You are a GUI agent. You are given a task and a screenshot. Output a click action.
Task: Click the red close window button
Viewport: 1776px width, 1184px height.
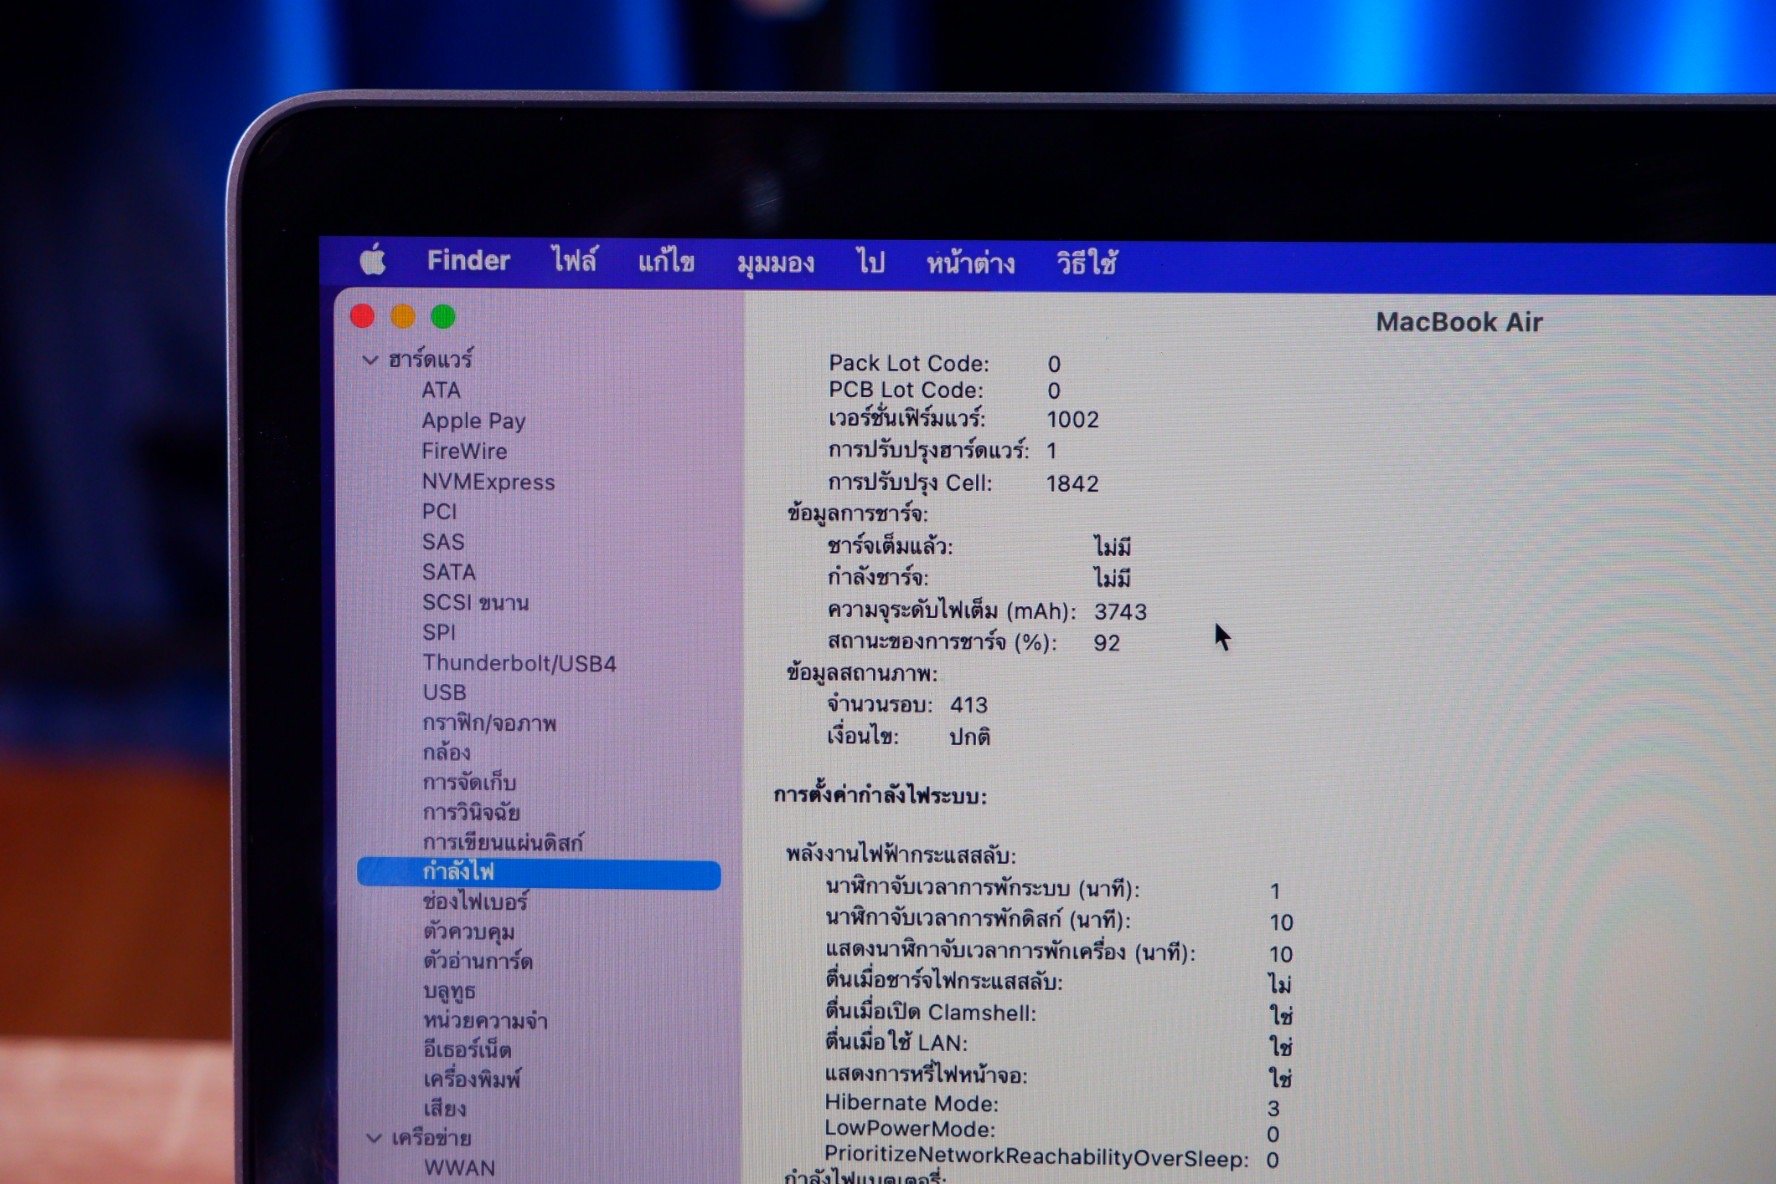point(363,317)
